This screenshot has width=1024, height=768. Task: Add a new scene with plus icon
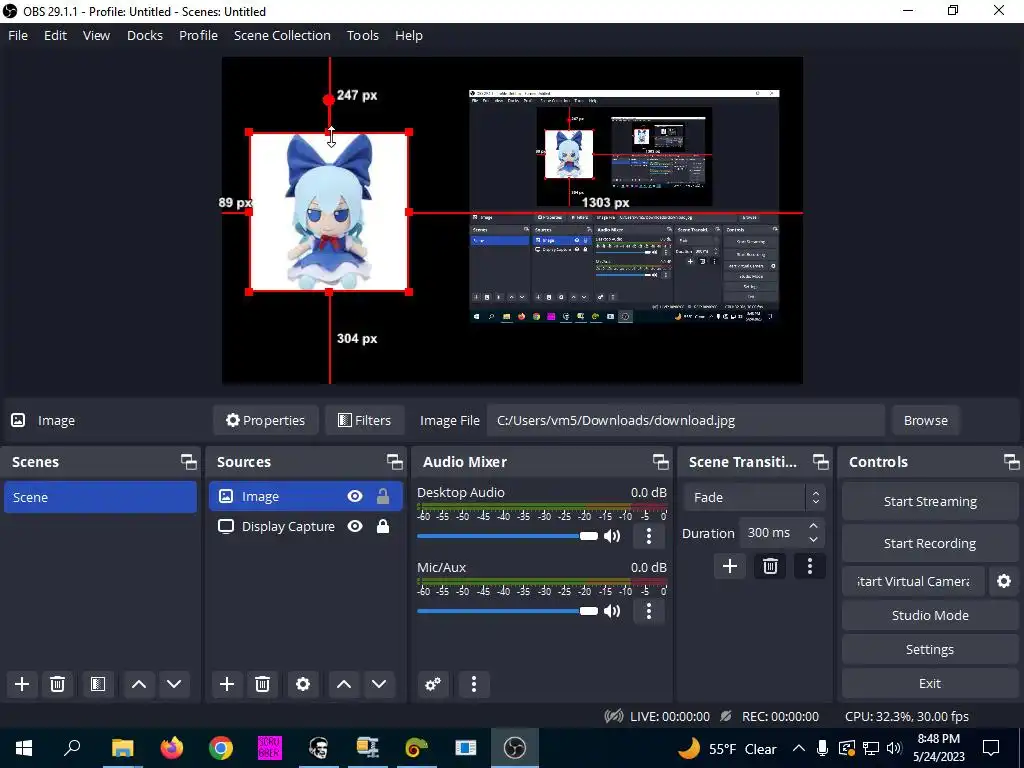click(22, 684)
